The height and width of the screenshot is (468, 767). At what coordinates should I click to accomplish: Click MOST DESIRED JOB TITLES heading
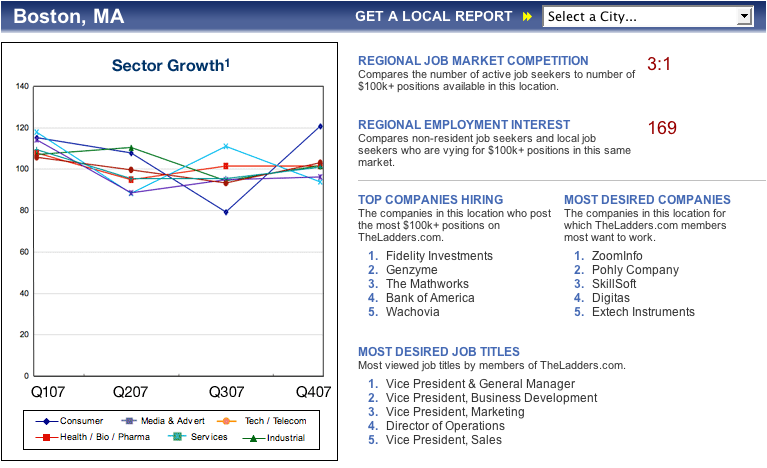coord(439,352)
